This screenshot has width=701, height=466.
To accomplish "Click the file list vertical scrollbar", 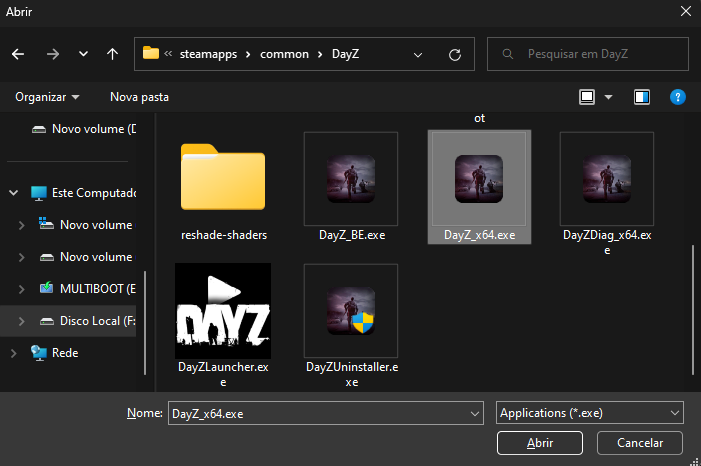I will [693, 309].
